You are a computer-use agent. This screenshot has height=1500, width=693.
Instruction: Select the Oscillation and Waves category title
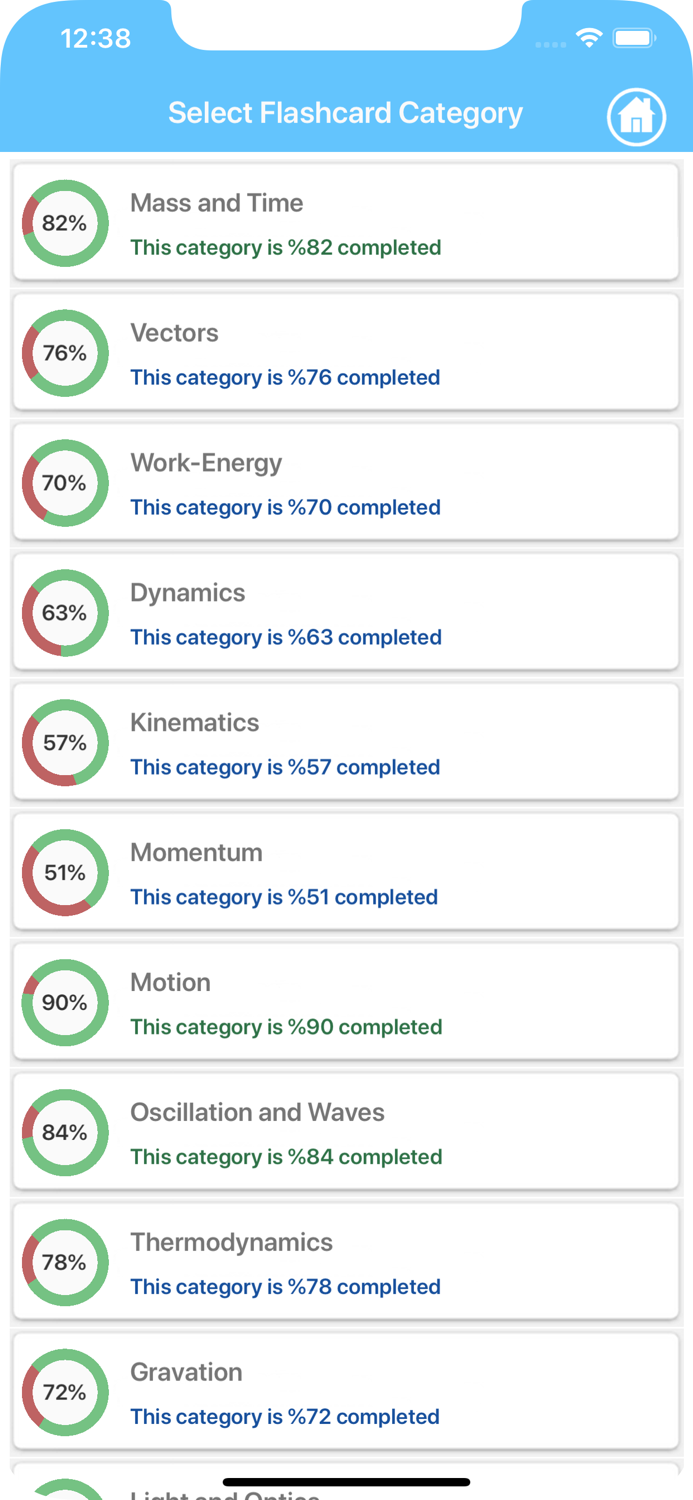pyautogui.click(x=257, y=1112)
